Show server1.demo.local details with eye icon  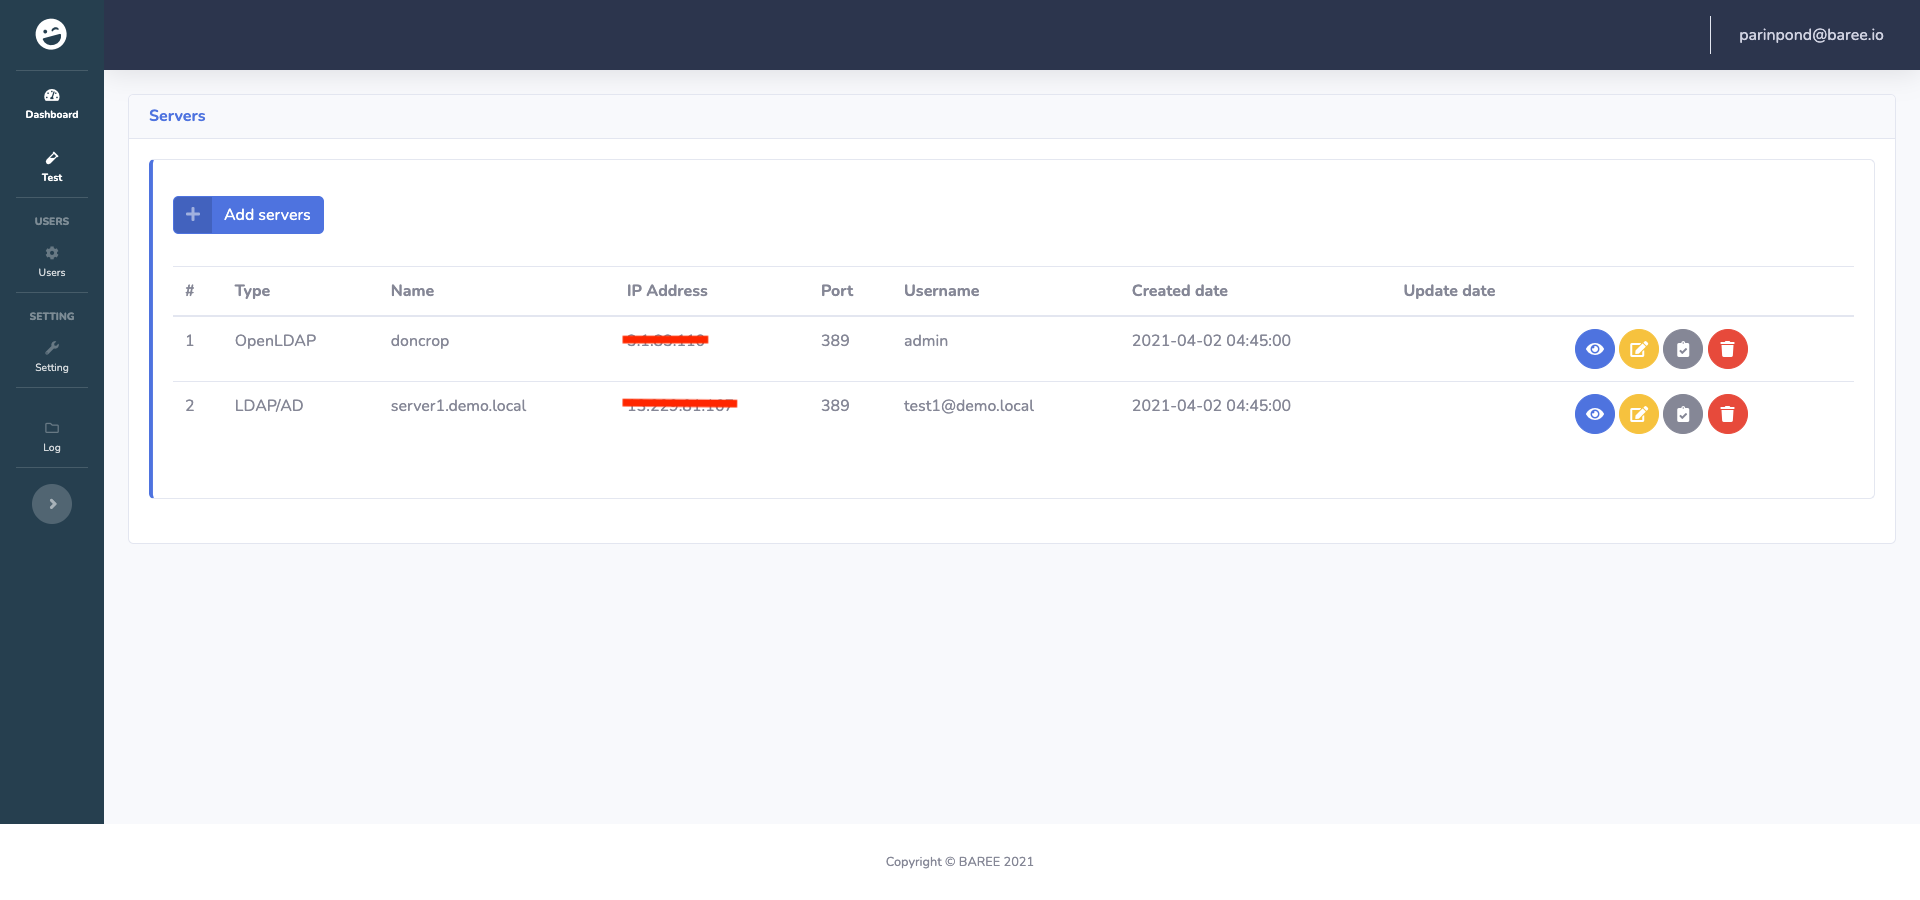1594,414
